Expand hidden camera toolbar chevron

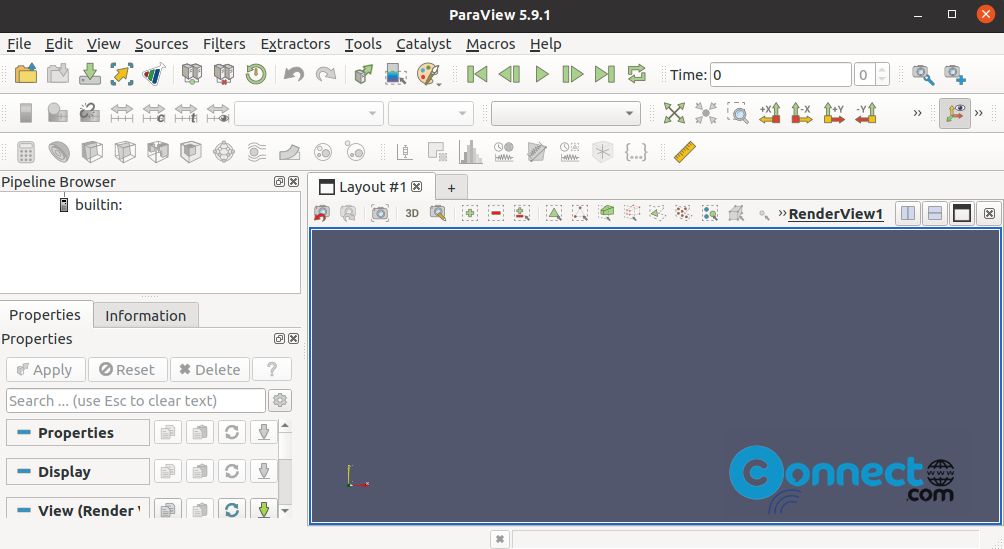point(917,113)
